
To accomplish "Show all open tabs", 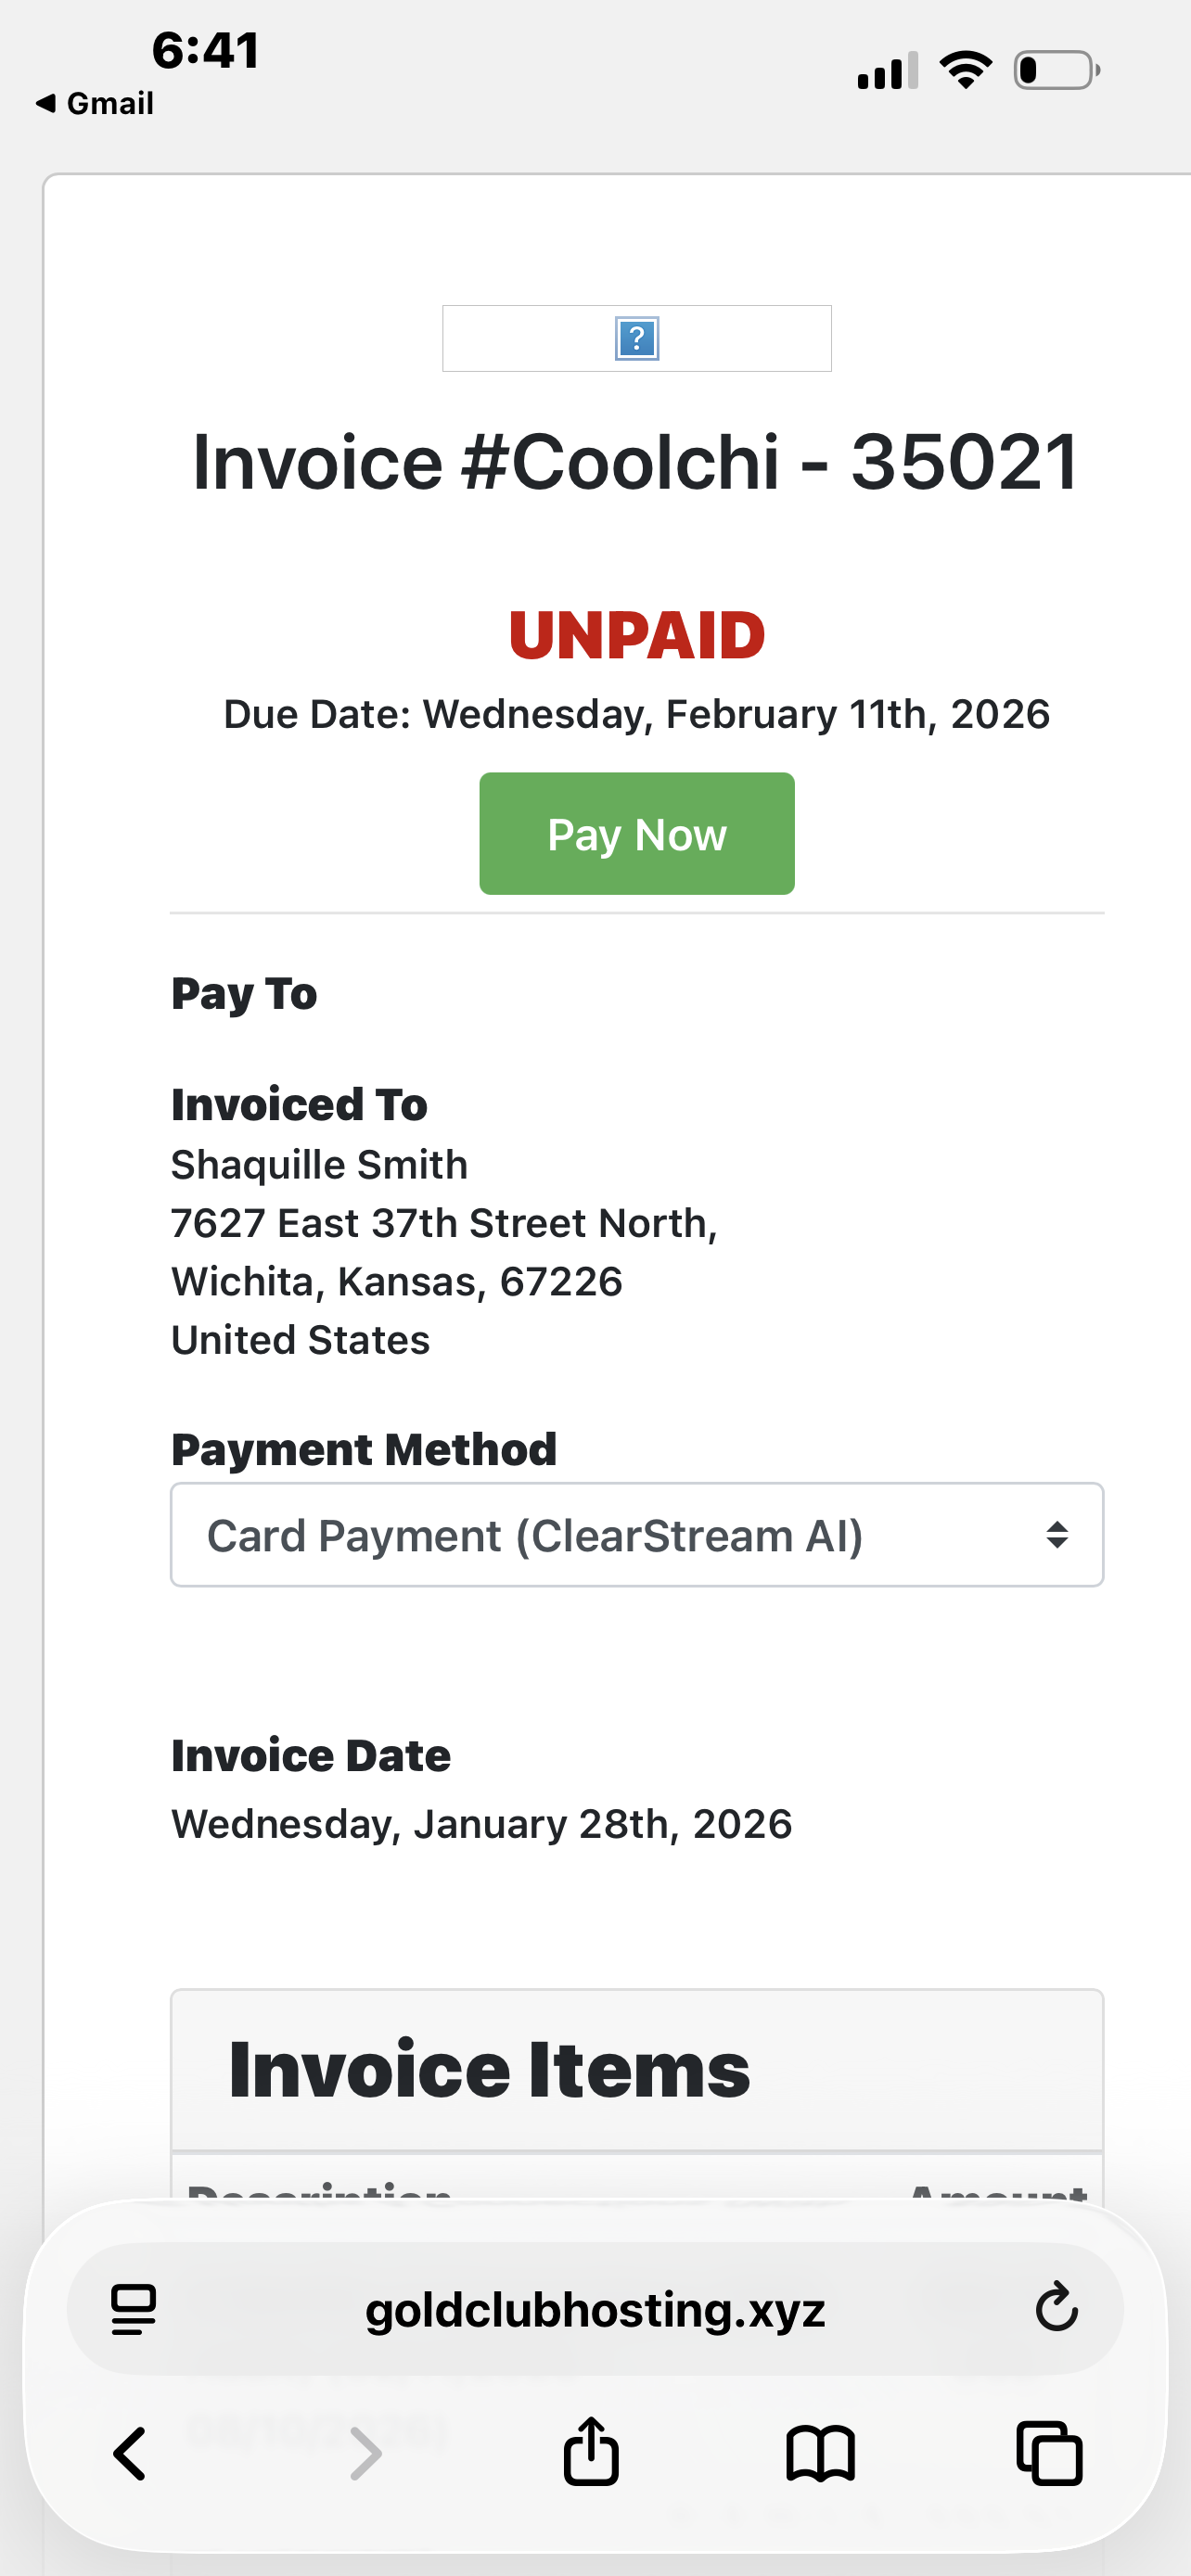I will pyautogui.click(x=1049, y=2453).
